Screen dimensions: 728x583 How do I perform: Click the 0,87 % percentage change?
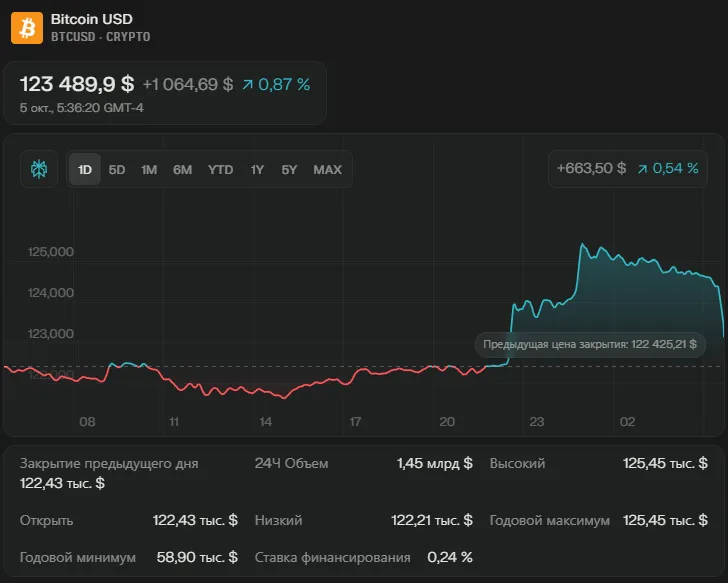pos(284,84)
